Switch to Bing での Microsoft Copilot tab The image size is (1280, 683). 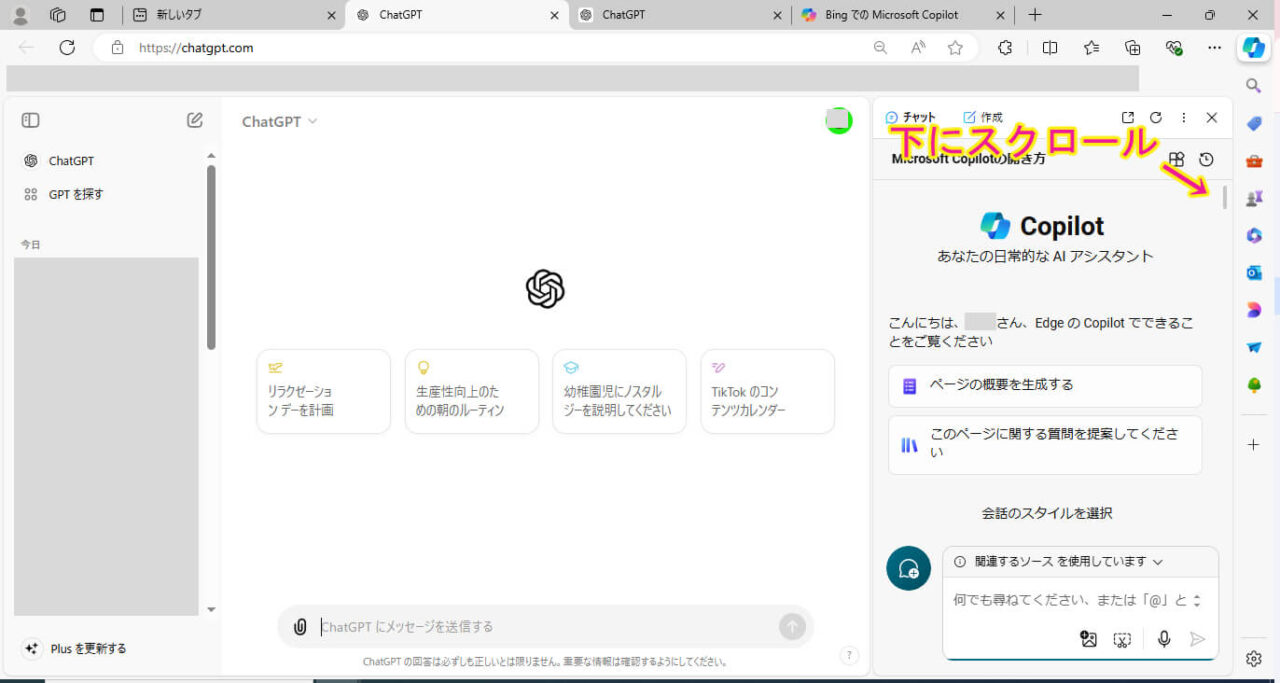(x=903, y=15)
